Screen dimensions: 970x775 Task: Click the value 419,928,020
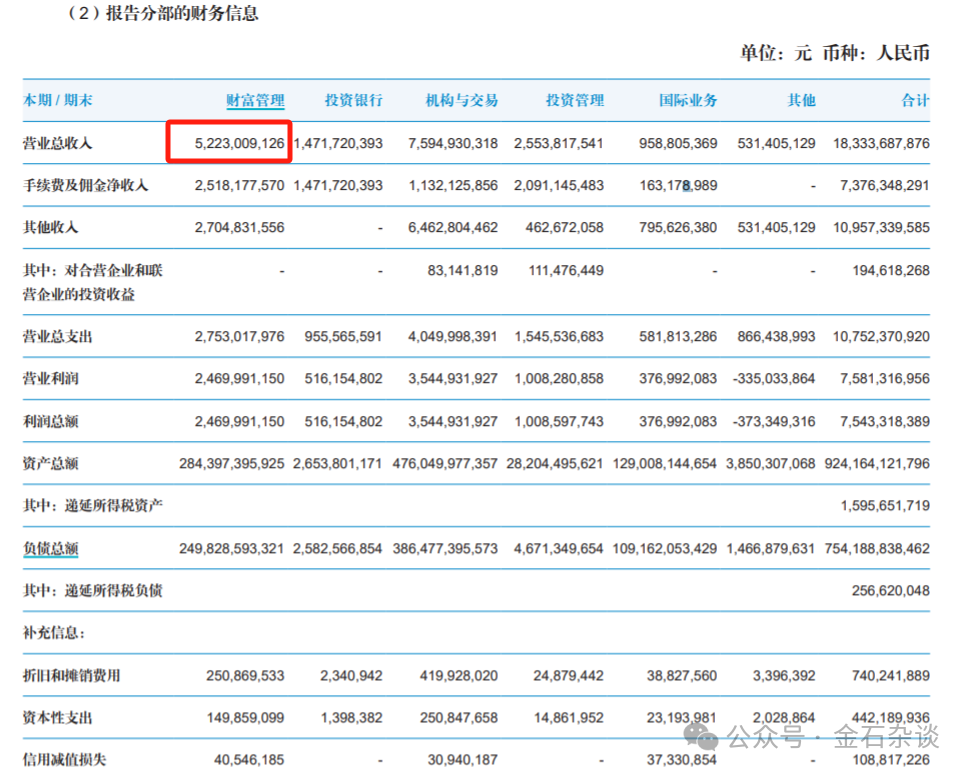point(459,675)
